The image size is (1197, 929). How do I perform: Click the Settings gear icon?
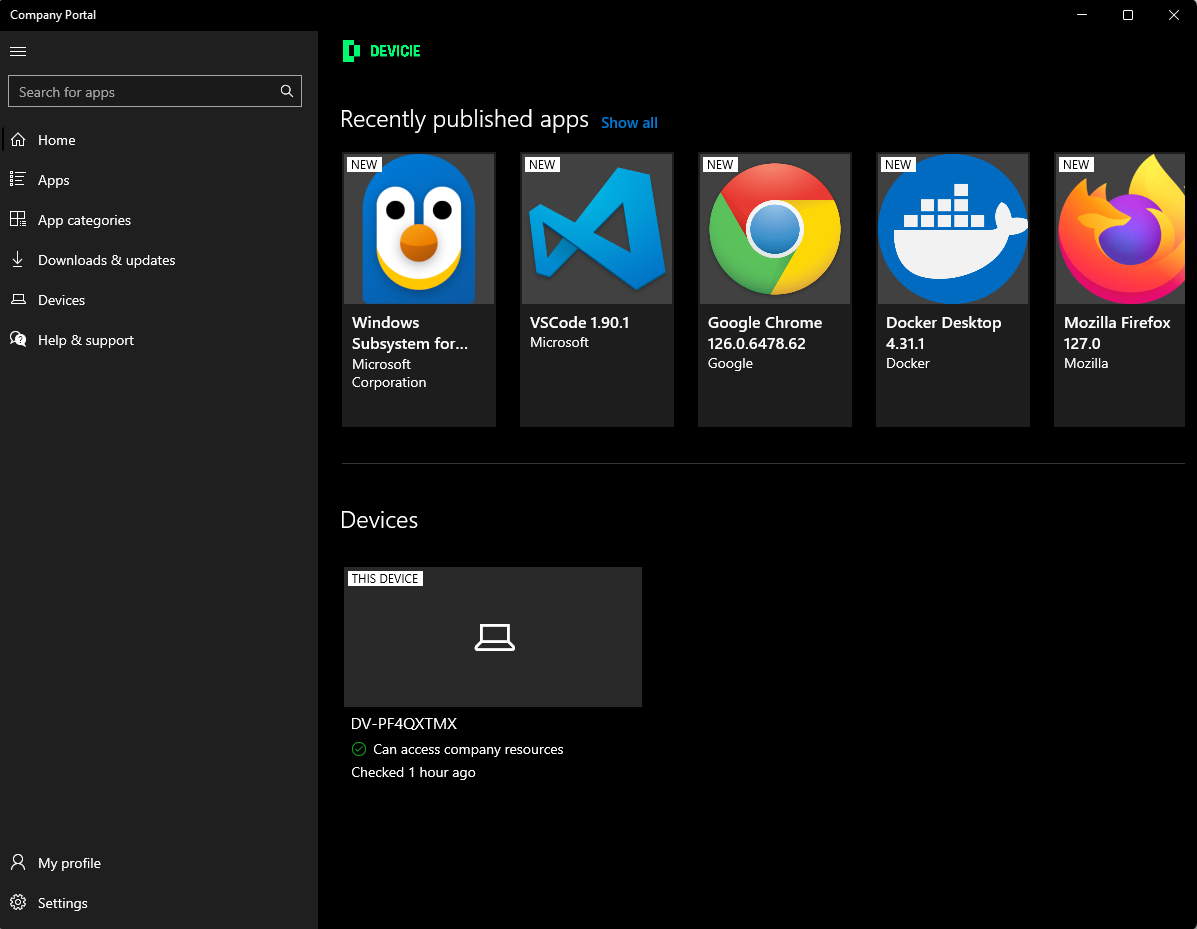pyautogui.click(x=18, y=902)
